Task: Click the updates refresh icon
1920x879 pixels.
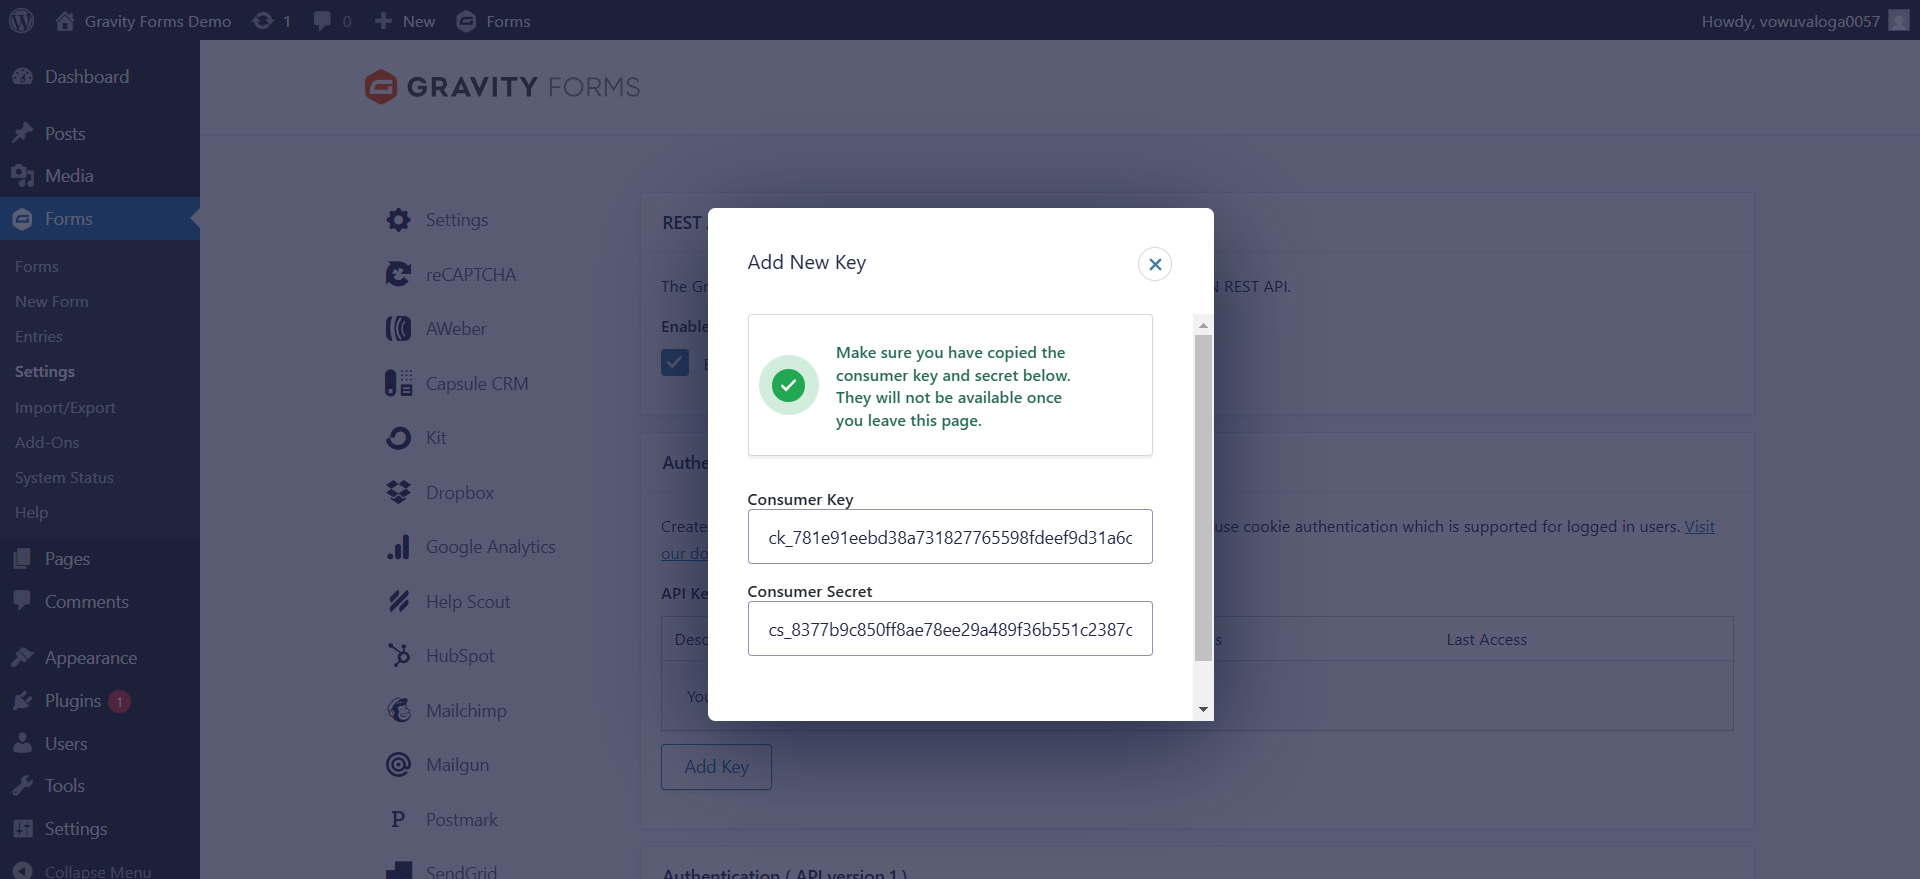Action: point(262,21)
